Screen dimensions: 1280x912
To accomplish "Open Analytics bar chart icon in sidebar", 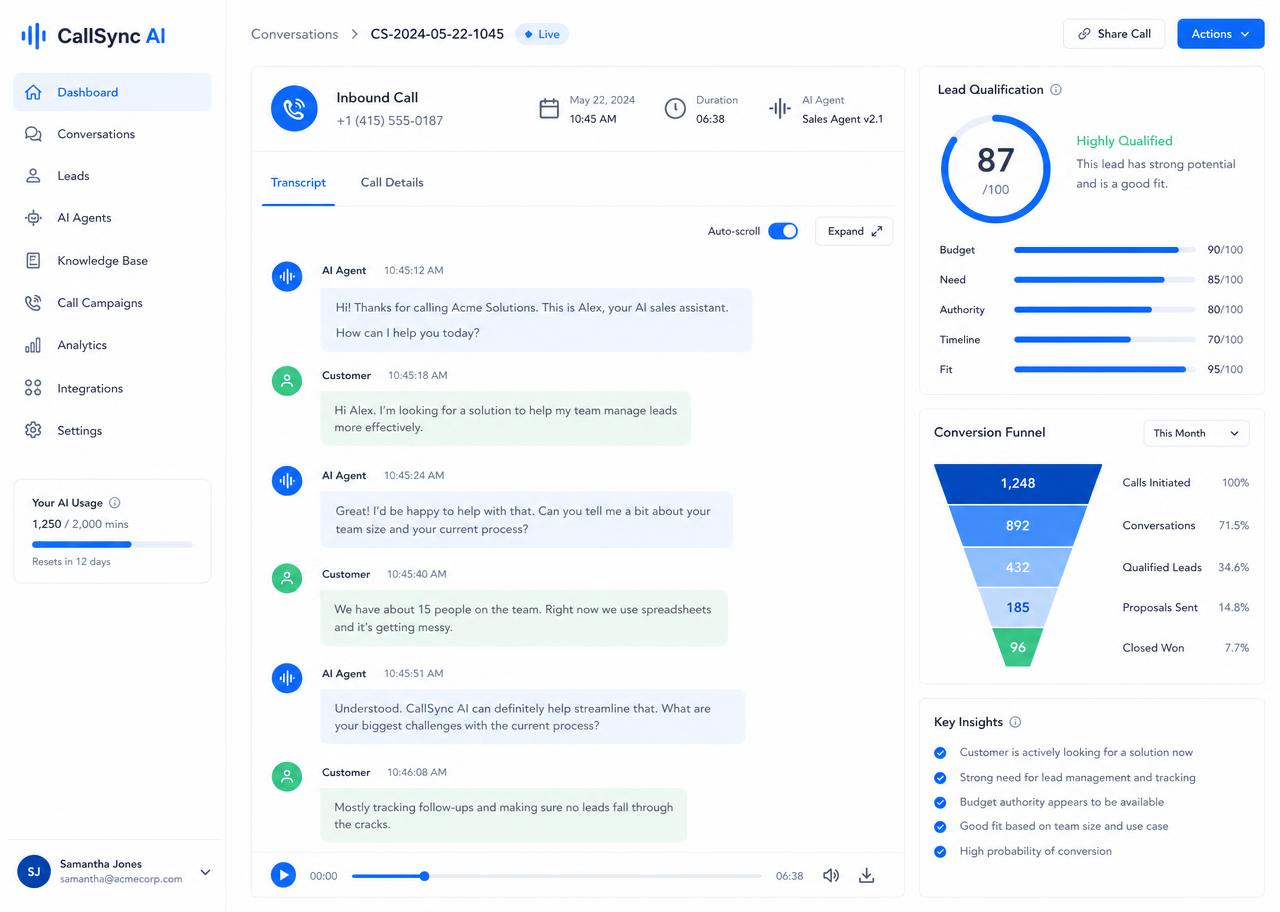I will point(33,345).
